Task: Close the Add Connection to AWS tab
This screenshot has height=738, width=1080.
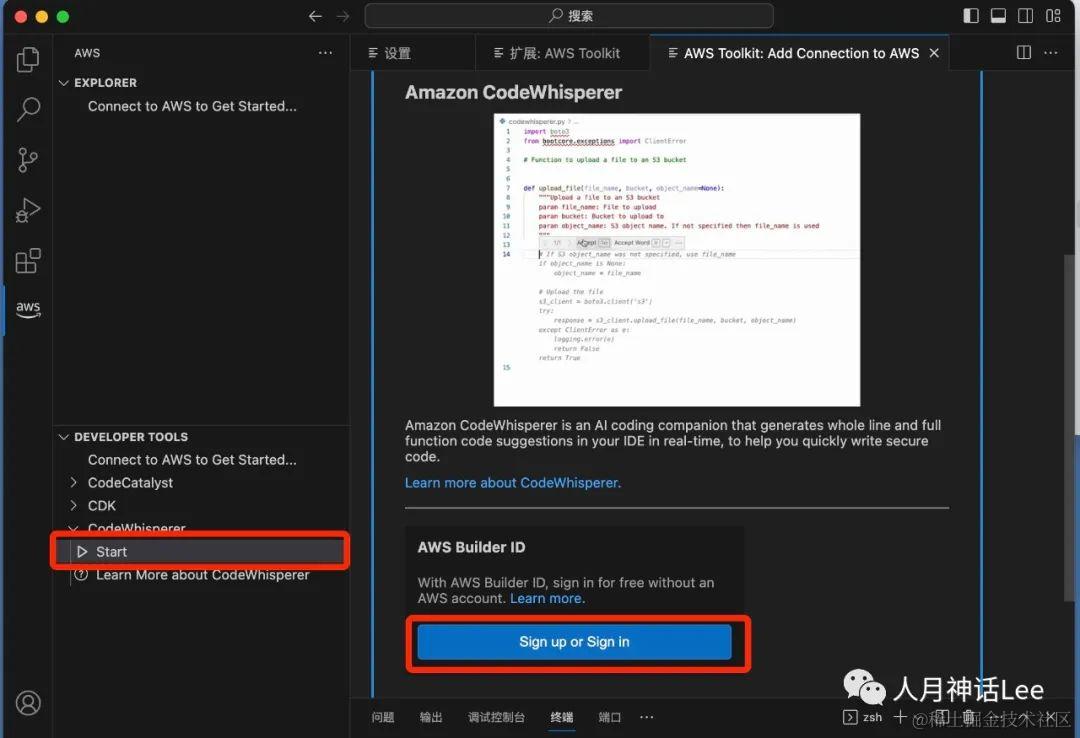Action: (x=934, y=53)
